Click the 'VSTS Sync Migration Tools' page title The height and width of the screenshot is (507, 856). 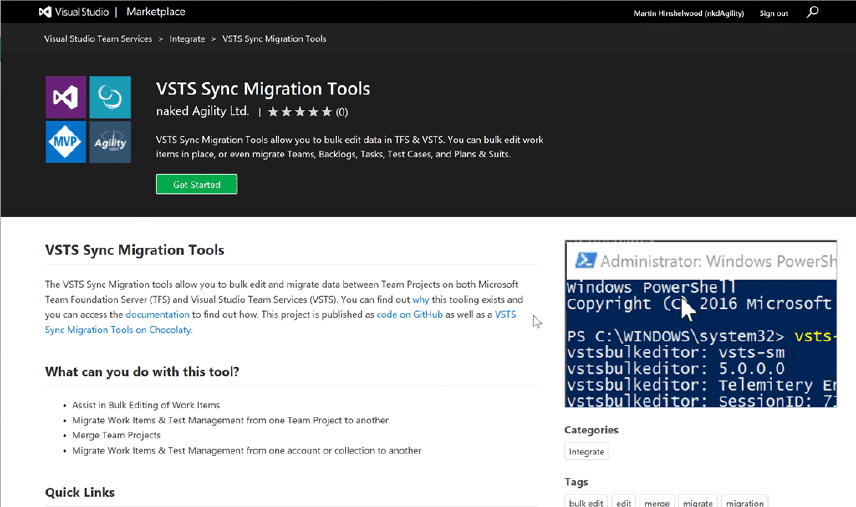(263, 88)
